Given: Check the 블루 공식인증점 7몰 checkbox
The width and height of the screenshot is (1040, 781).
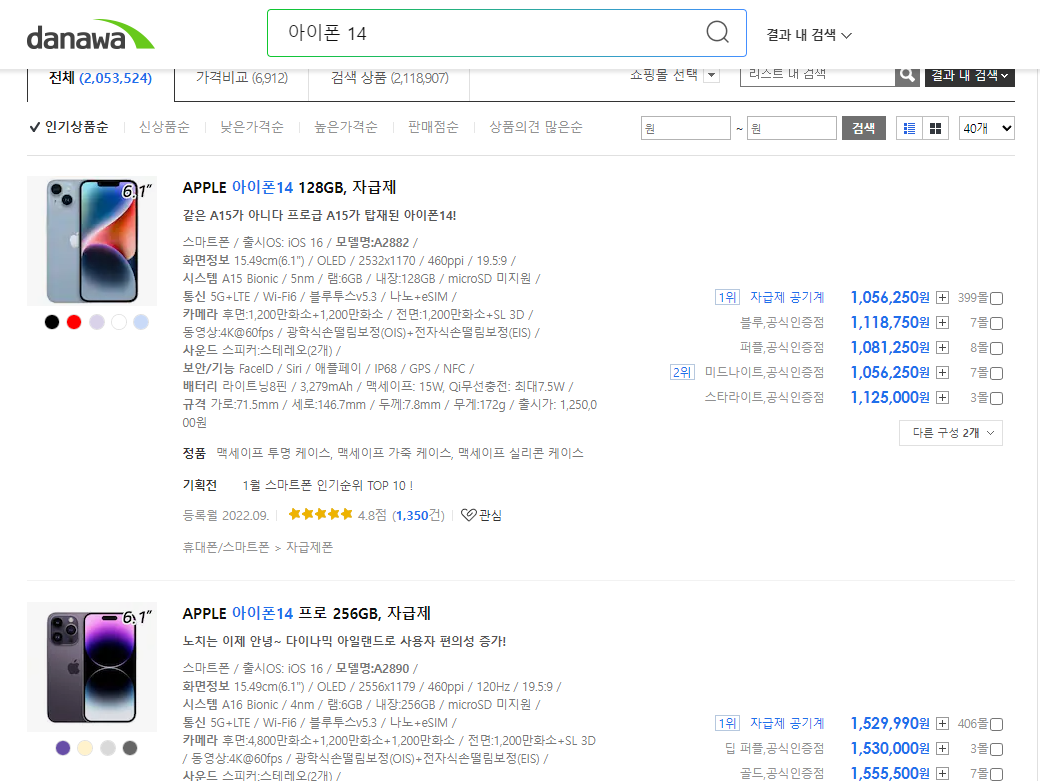Looking at the screenshot, I should coord(996,324).
